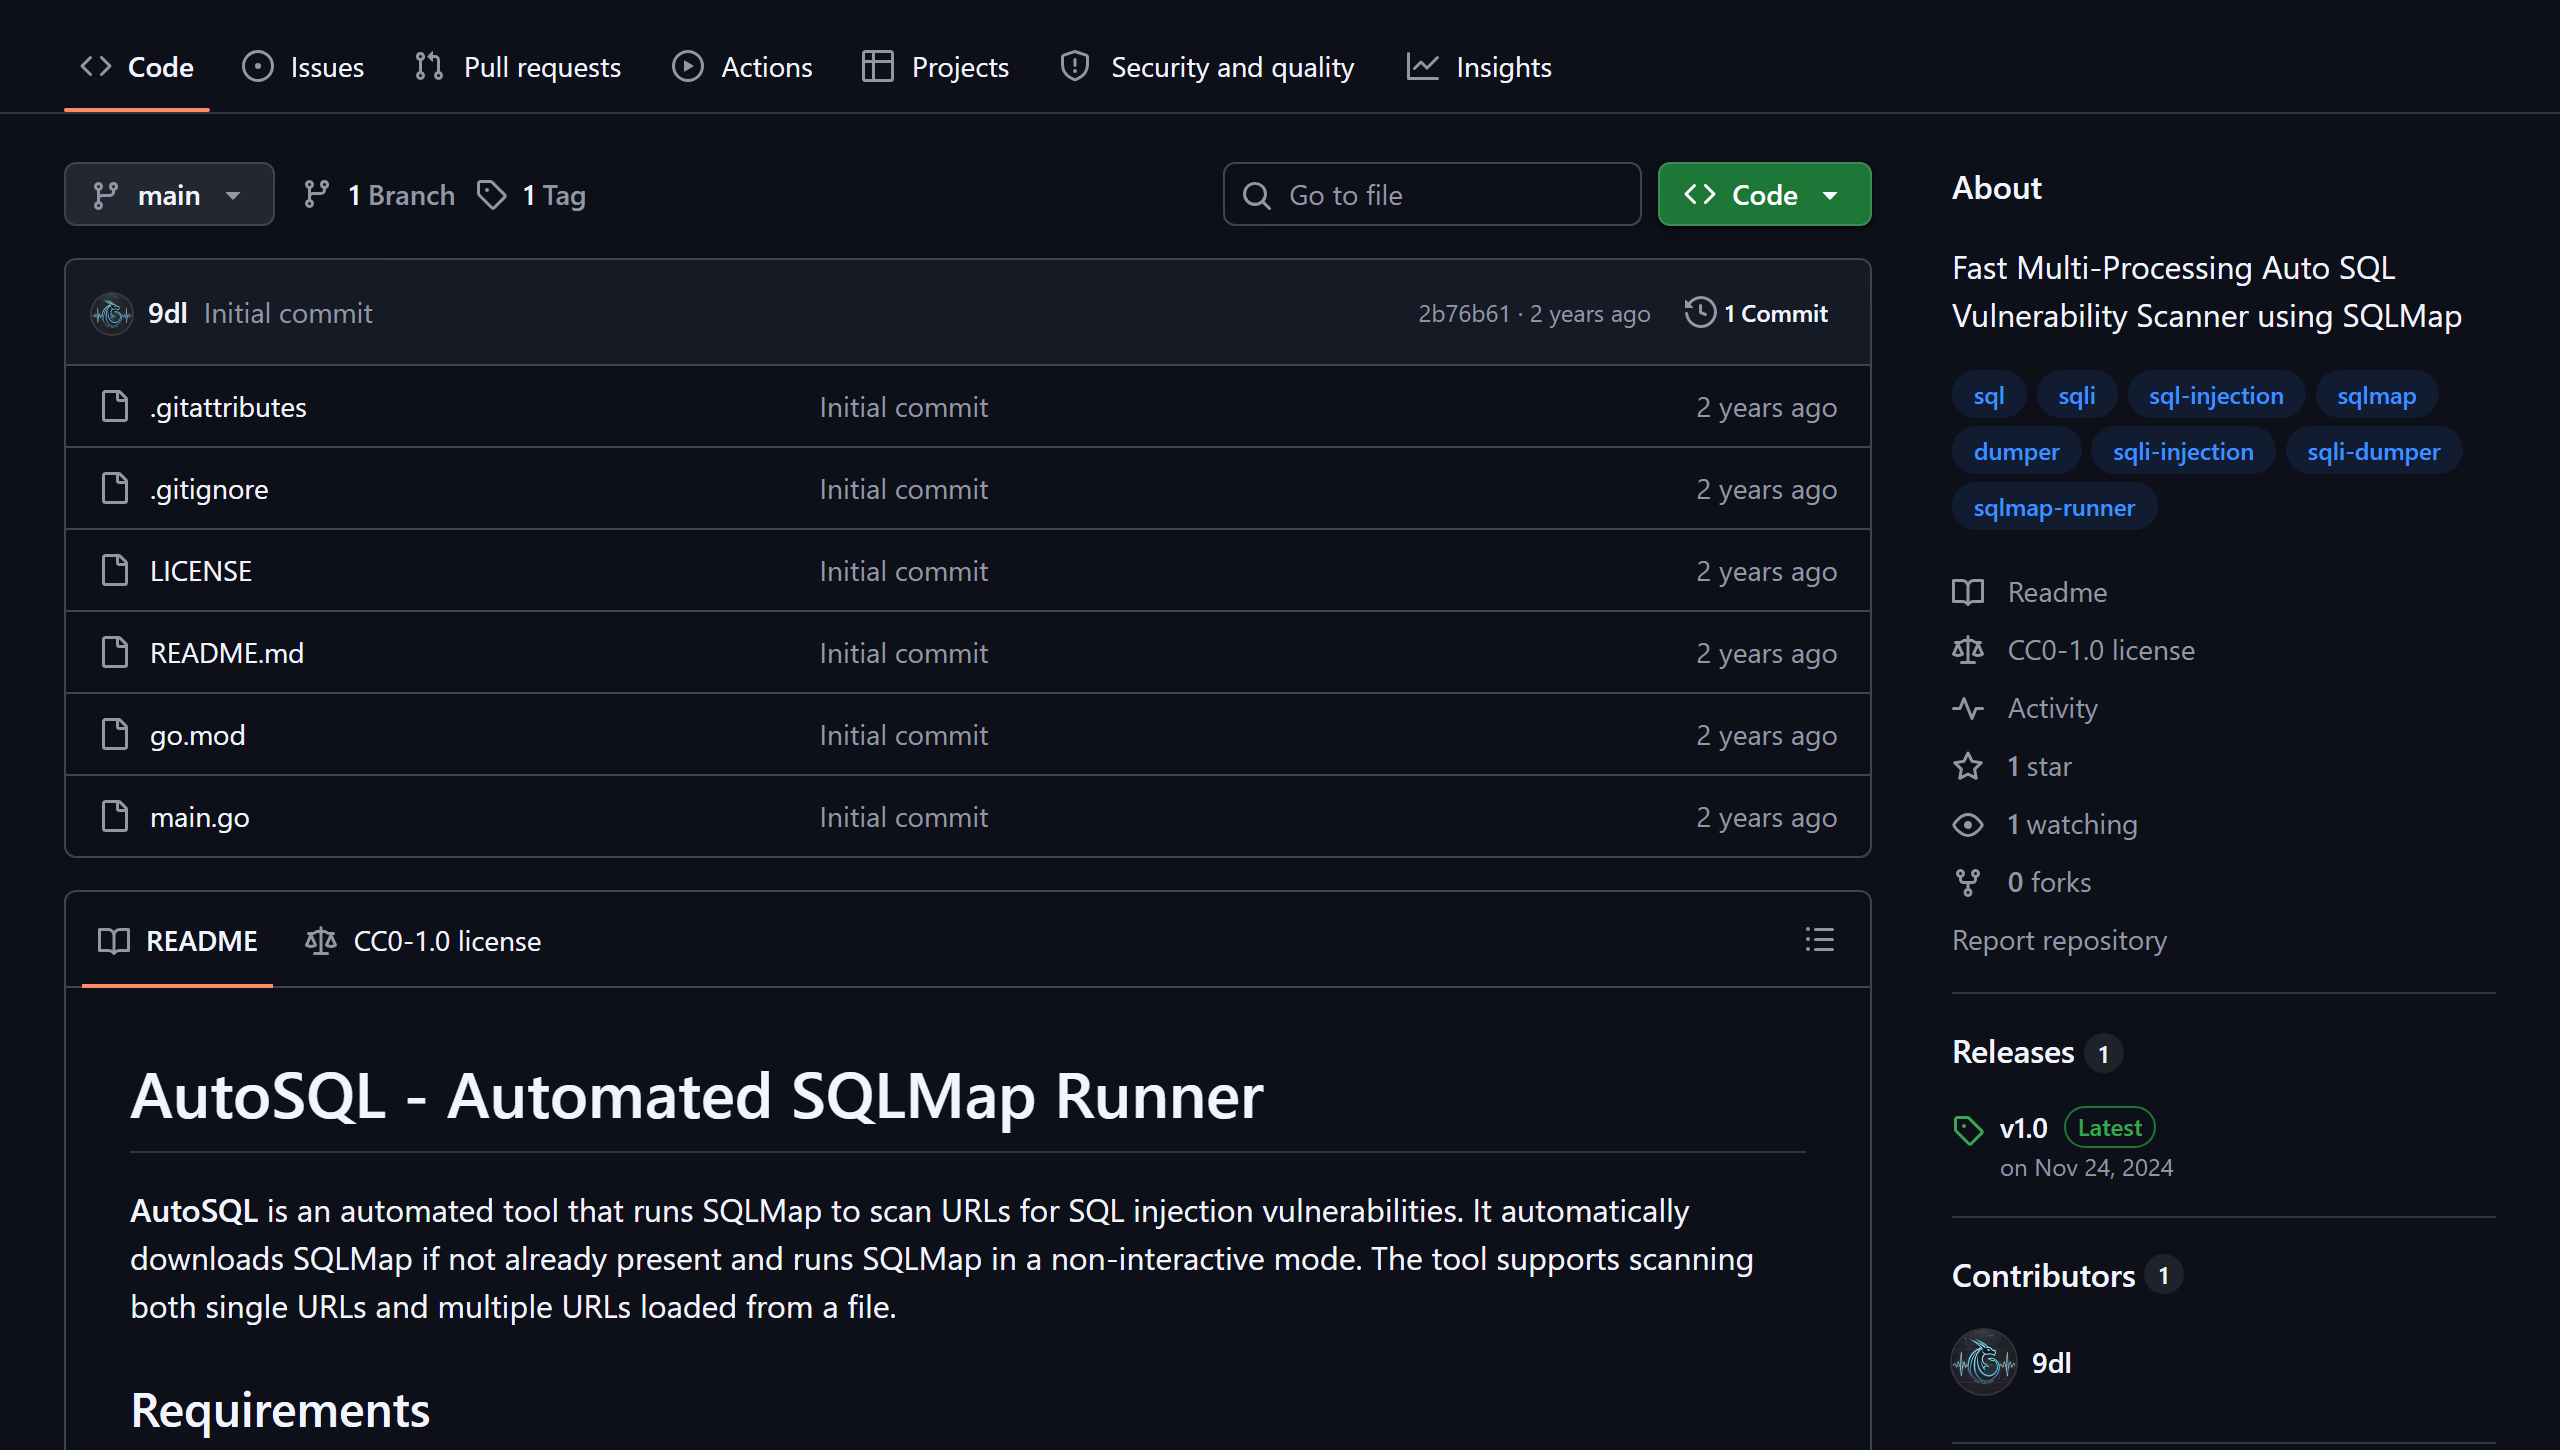View the 1 Branch link
Image resolution: width=2560 pixels, height=1450 pixels.
380,195
